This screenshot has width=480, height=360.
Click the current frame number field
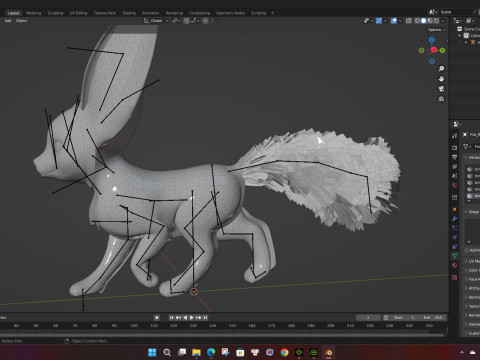[x=368, y=318]
